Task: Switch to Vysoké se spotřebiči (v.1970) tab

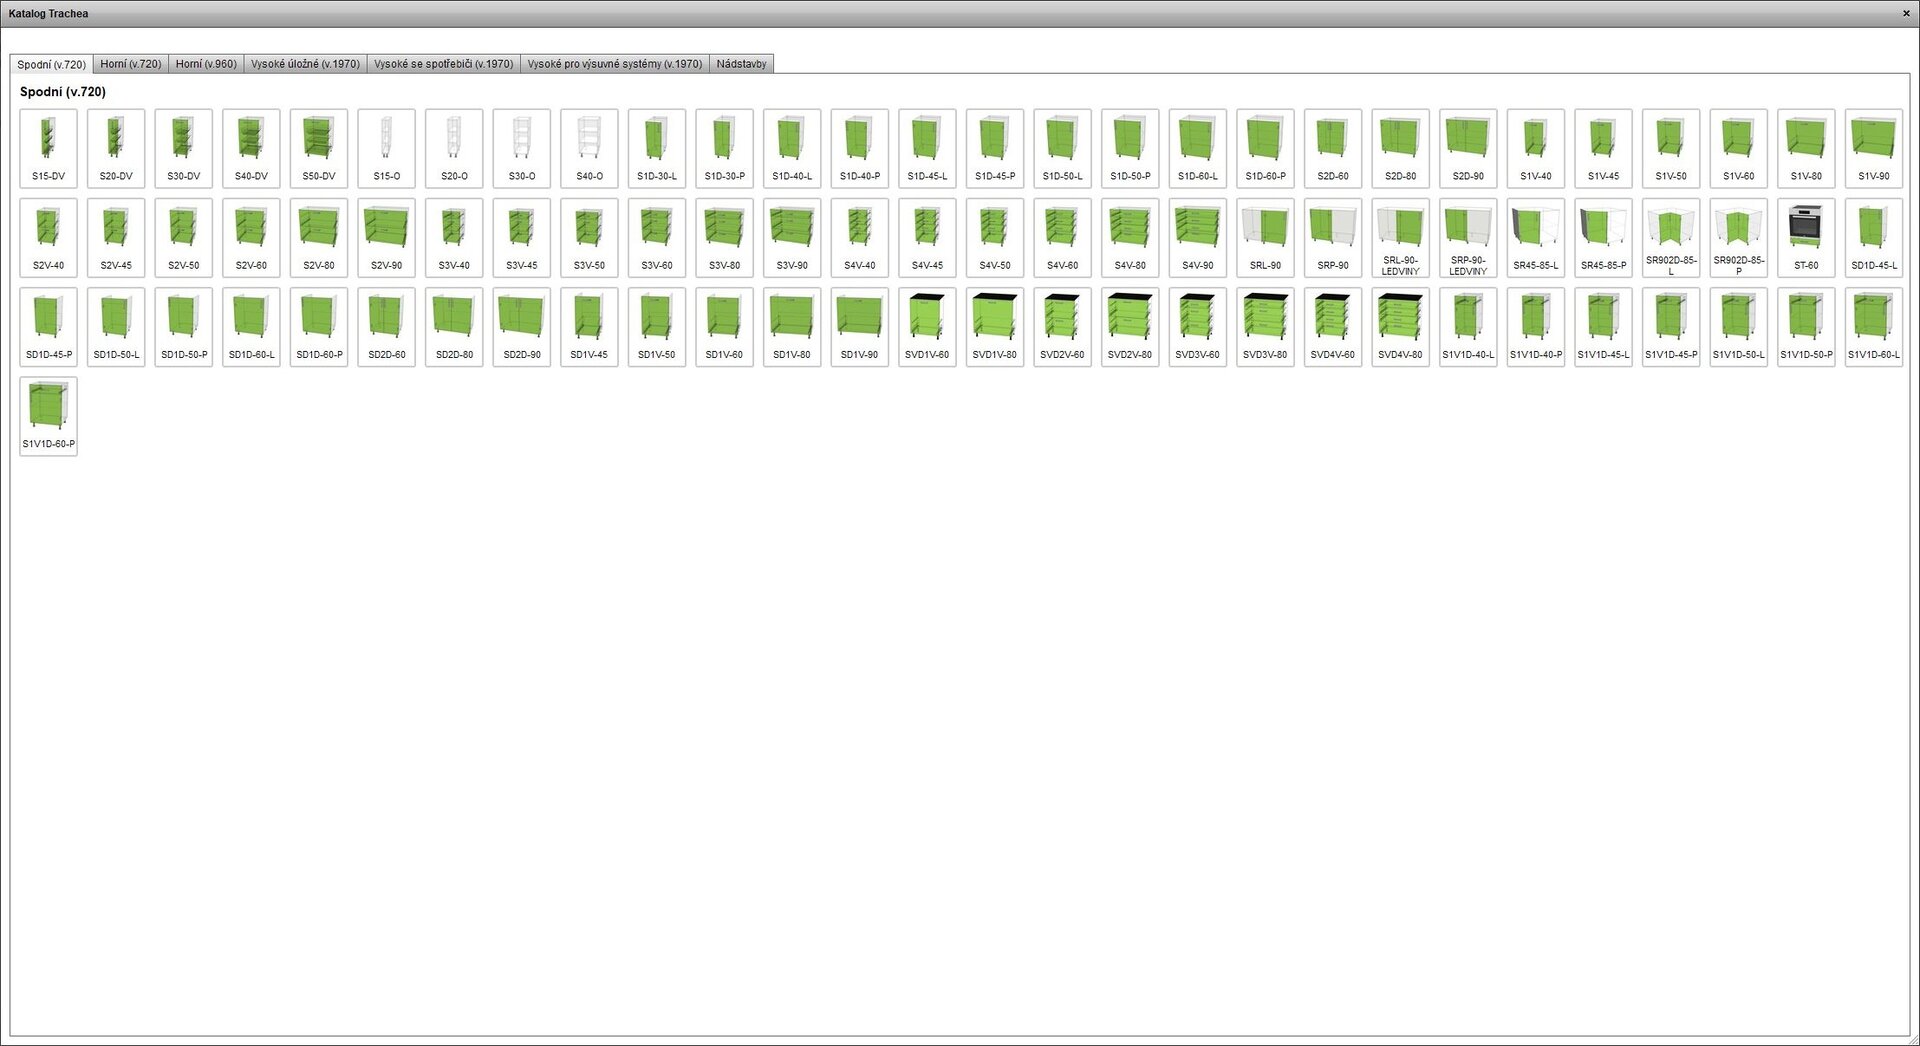Action: (x=443, y=64)
